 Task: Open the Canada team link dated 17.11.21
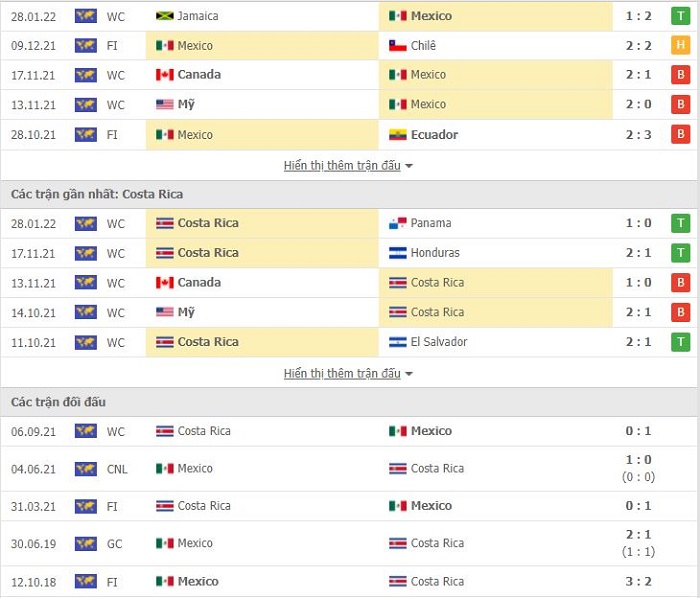pyautogui.click(x=199, y=75)
